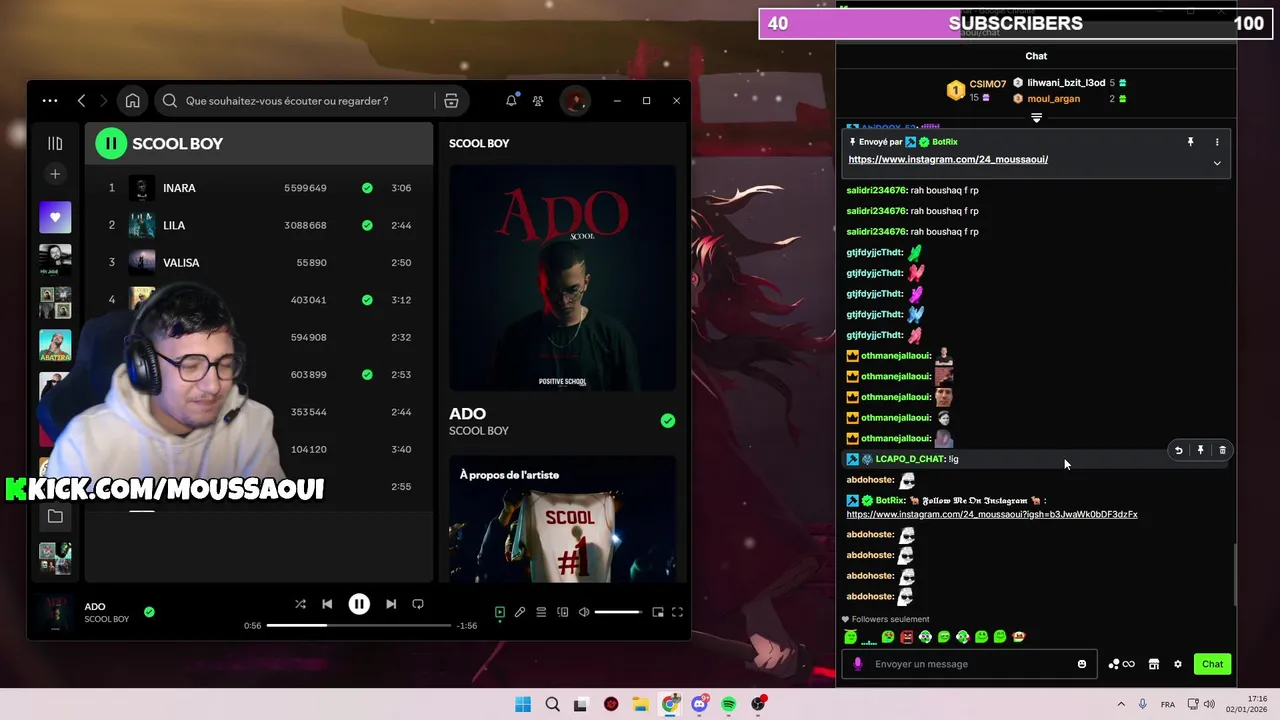Image resolution: width=1280 pixels, height=720 pixels.
Task: Collapse the Spotify library sidebar
Action: tap(55, 143)
